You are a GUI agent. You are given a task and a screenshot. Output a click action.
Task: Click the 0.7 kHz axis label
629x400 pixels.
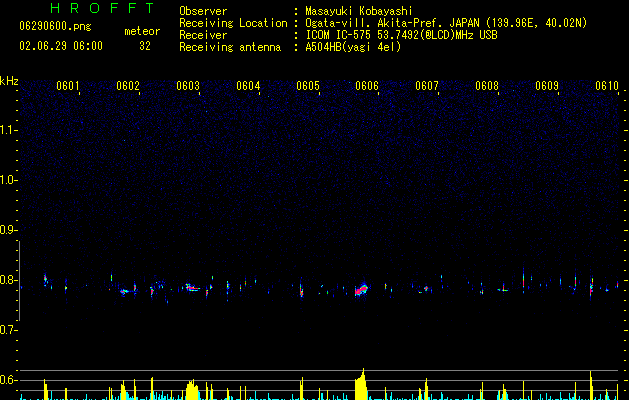click(8, 330)
